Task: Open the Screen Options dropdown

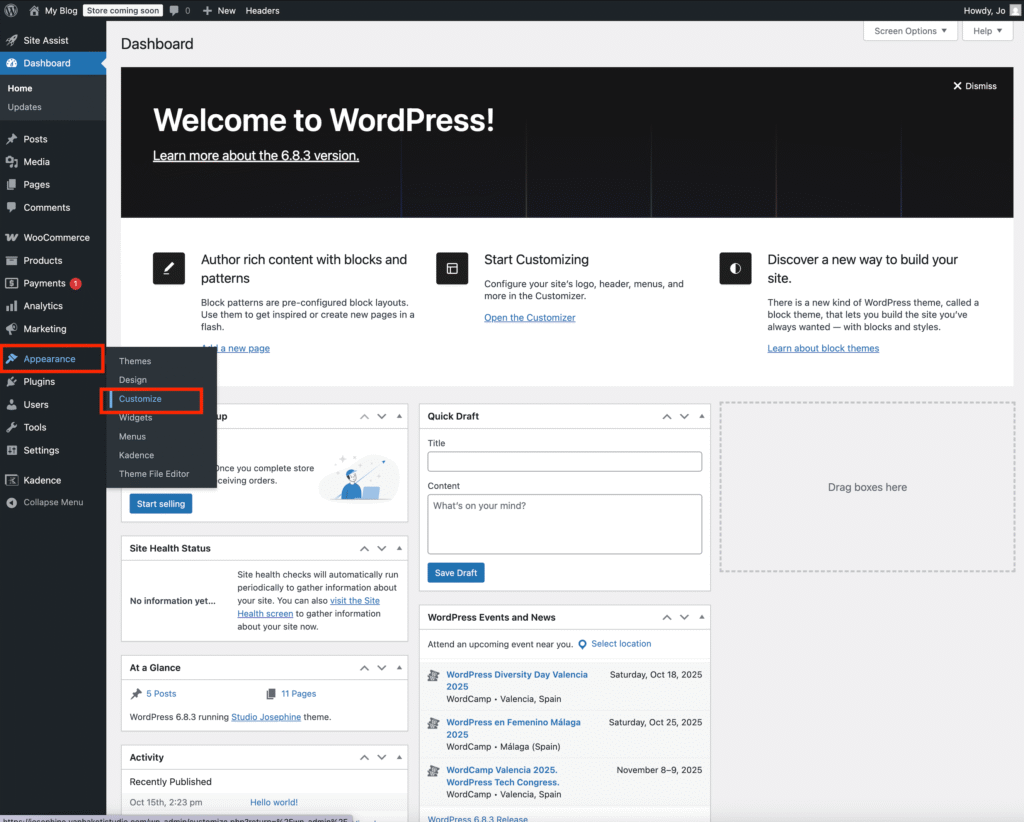Action: [x=910, y=31]
